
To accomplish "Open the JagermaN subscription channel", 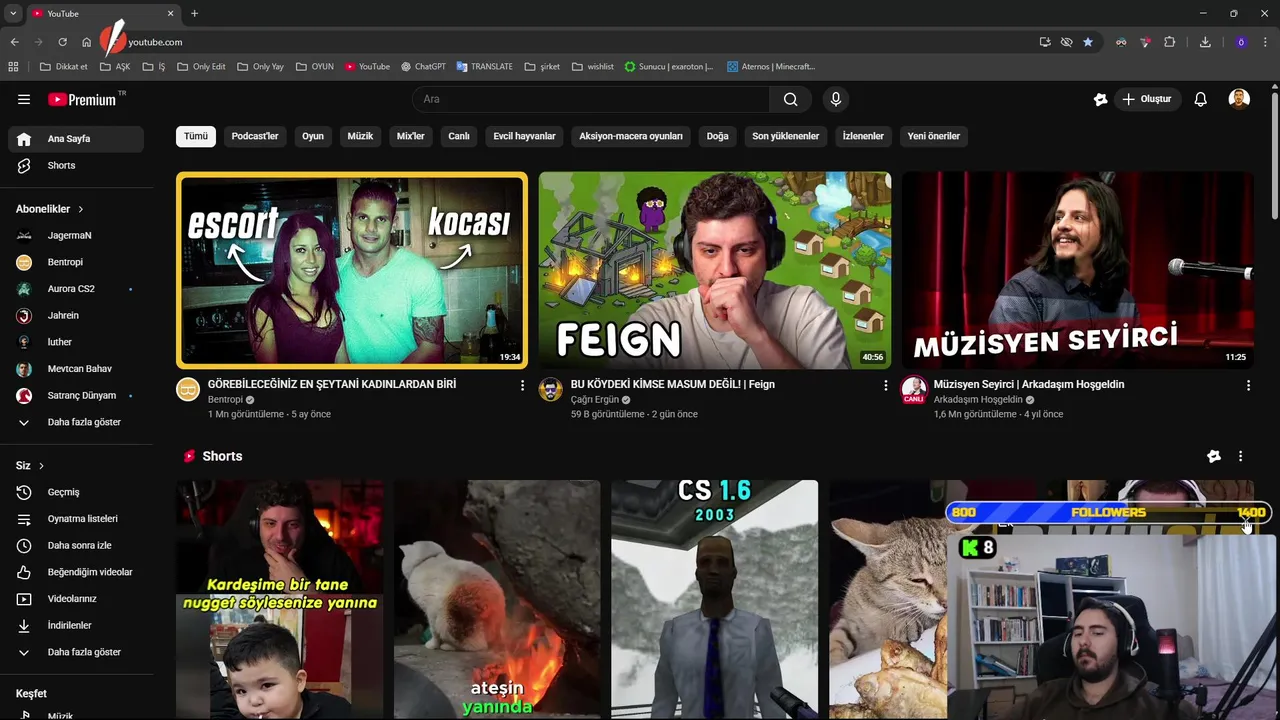I will pos(76,235).
